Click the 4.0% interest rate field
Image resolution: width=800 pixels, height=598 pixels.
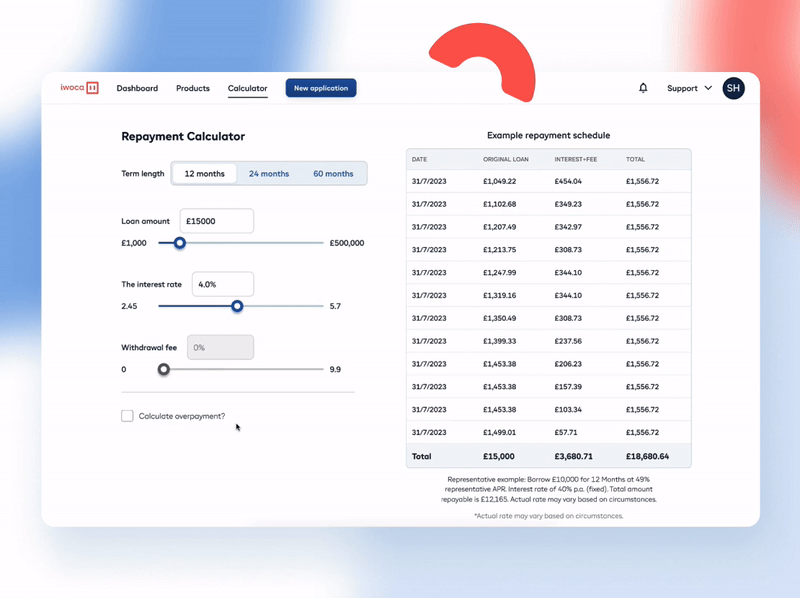click(x=222, y=284)
